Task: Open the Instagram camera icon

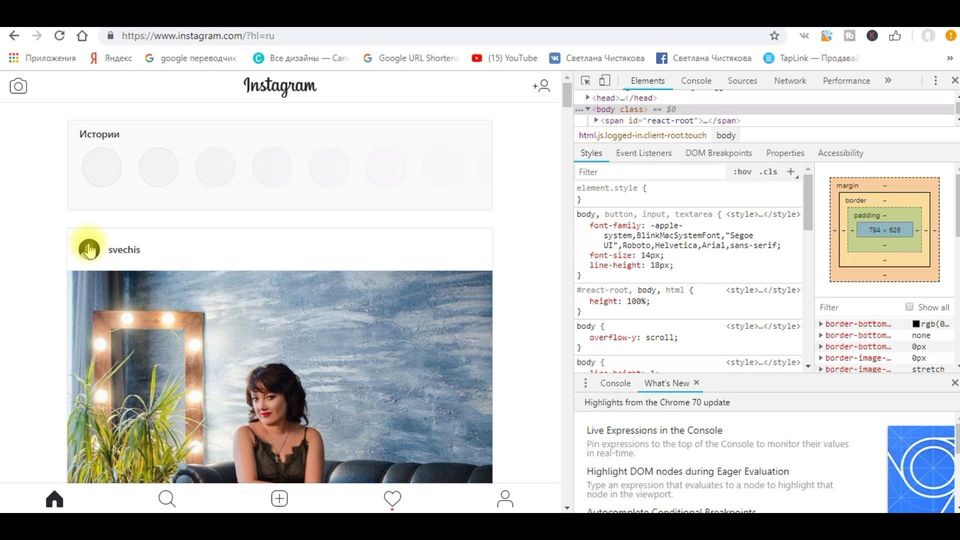Action: pos(18,86)
